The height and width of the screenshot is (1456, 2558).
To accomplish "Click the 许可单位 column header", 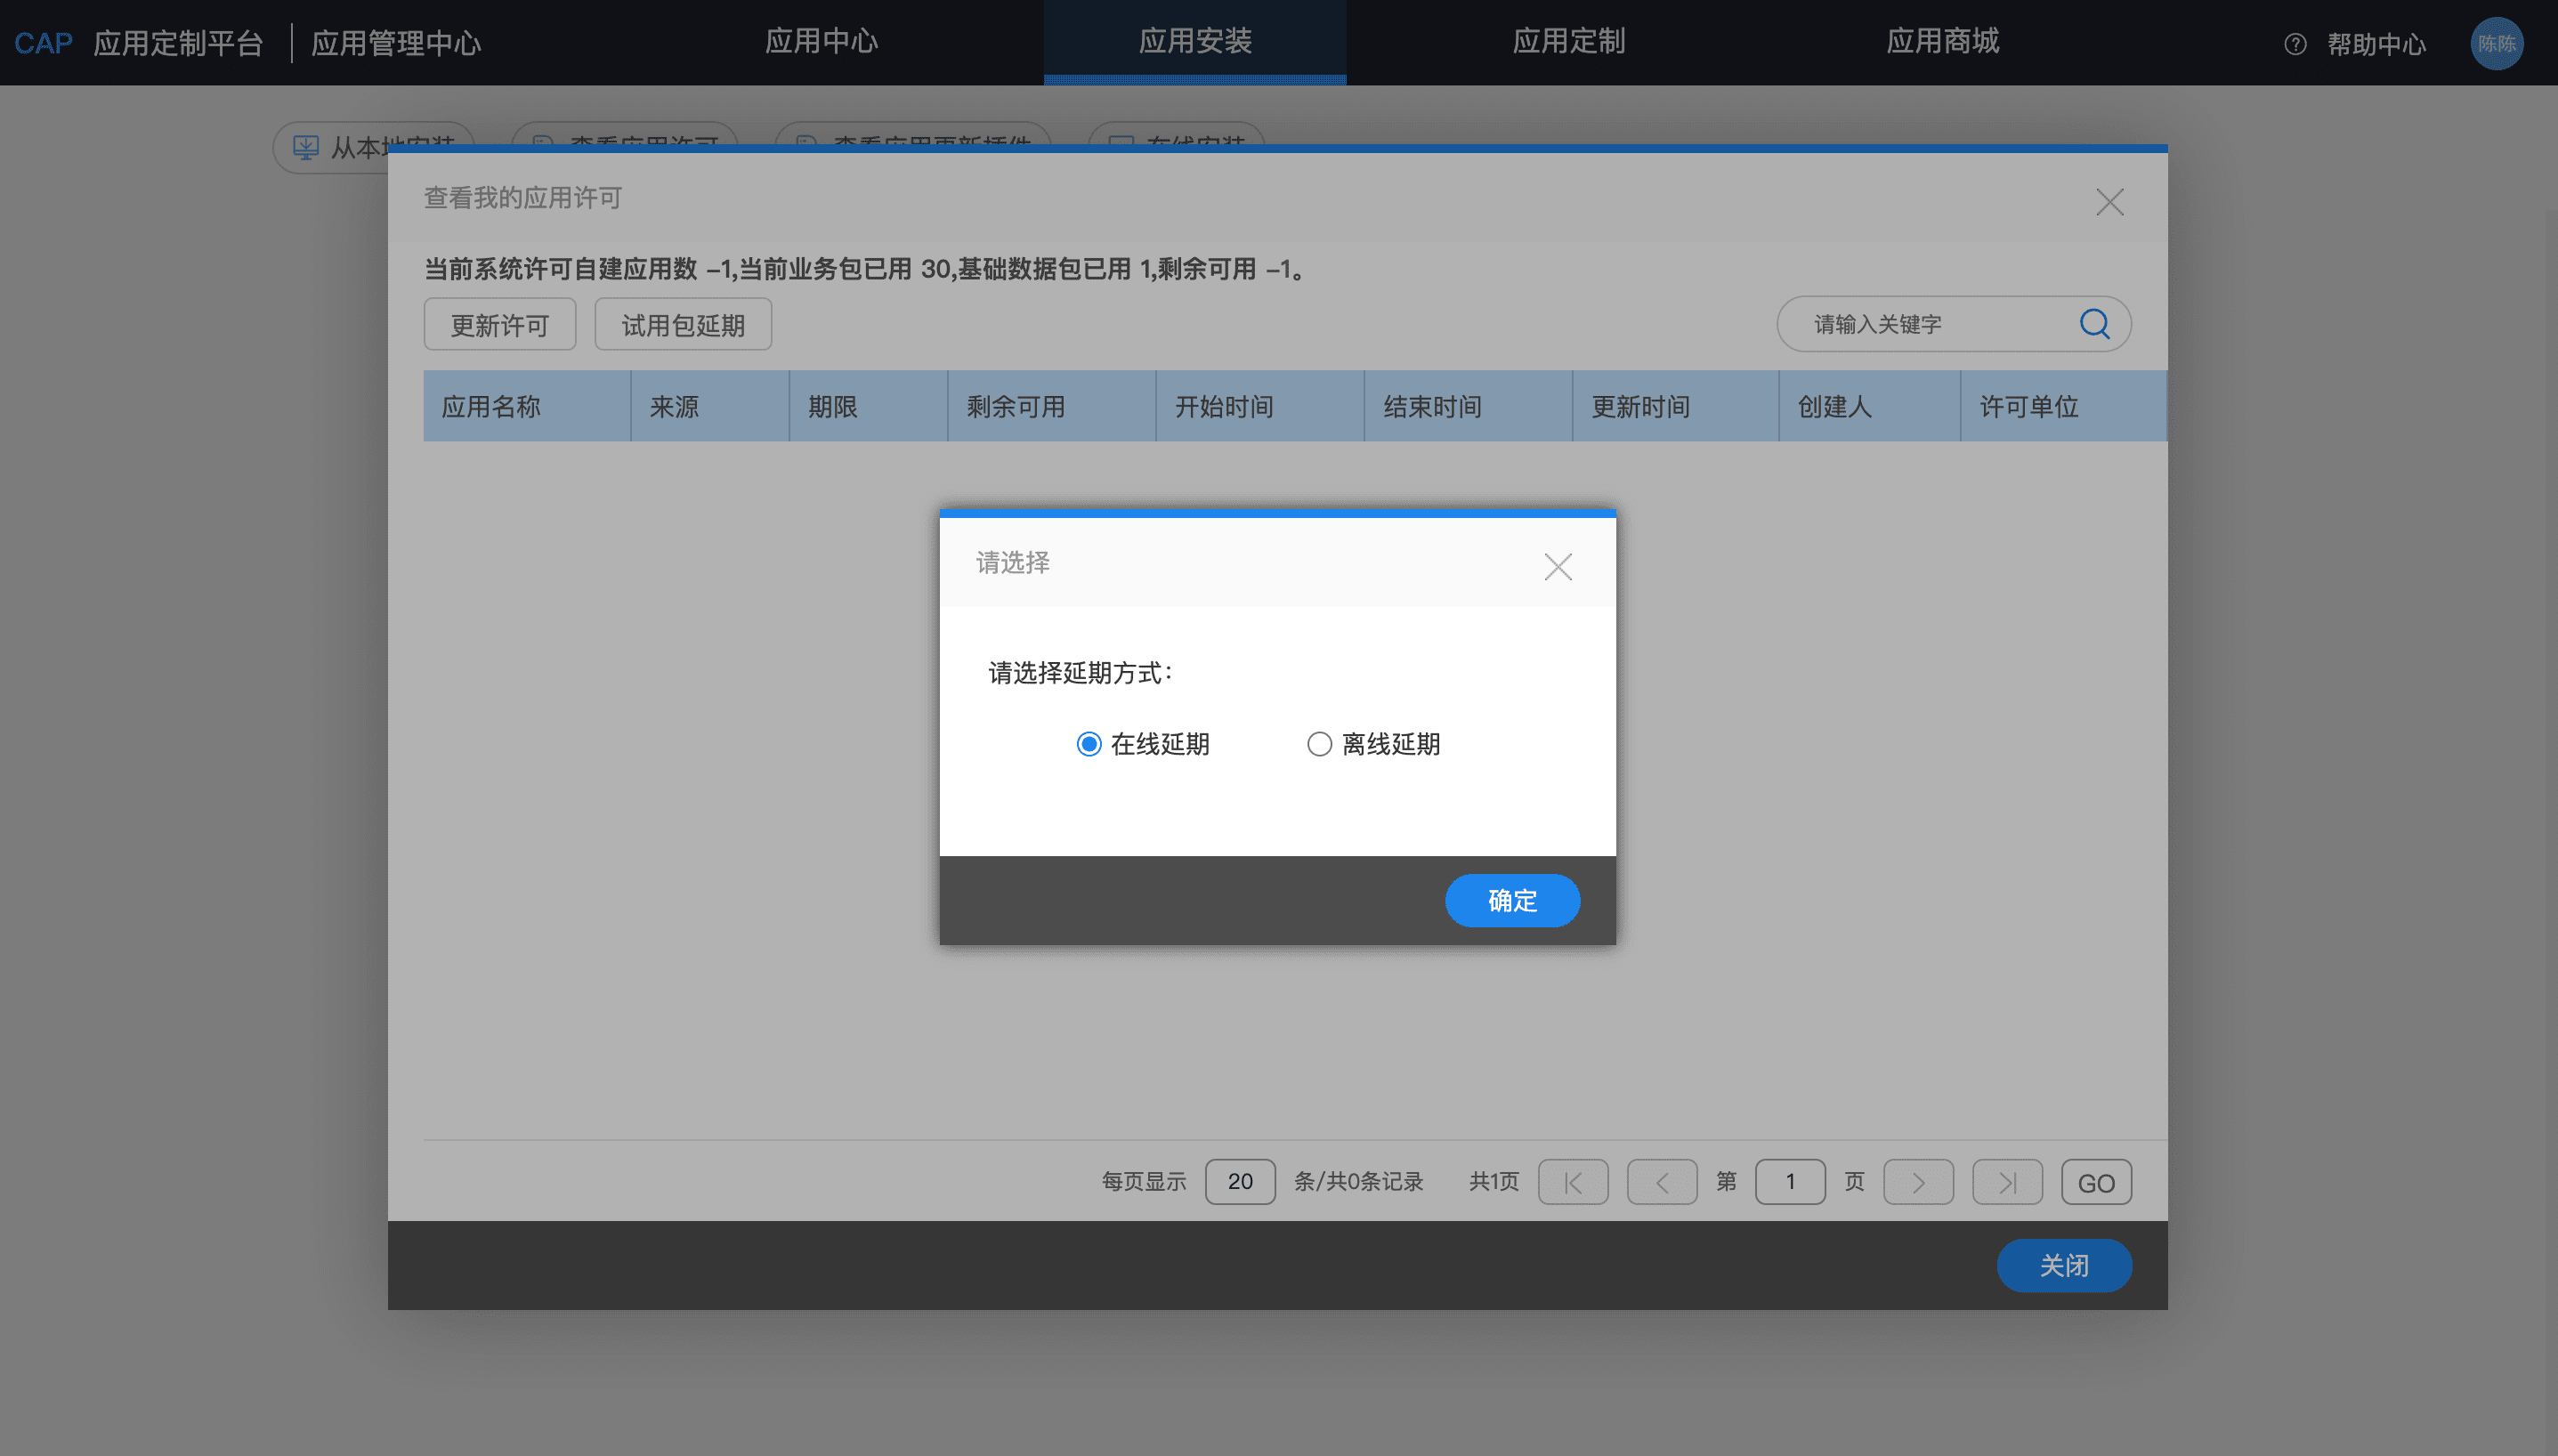I will tap(2064, 406).
